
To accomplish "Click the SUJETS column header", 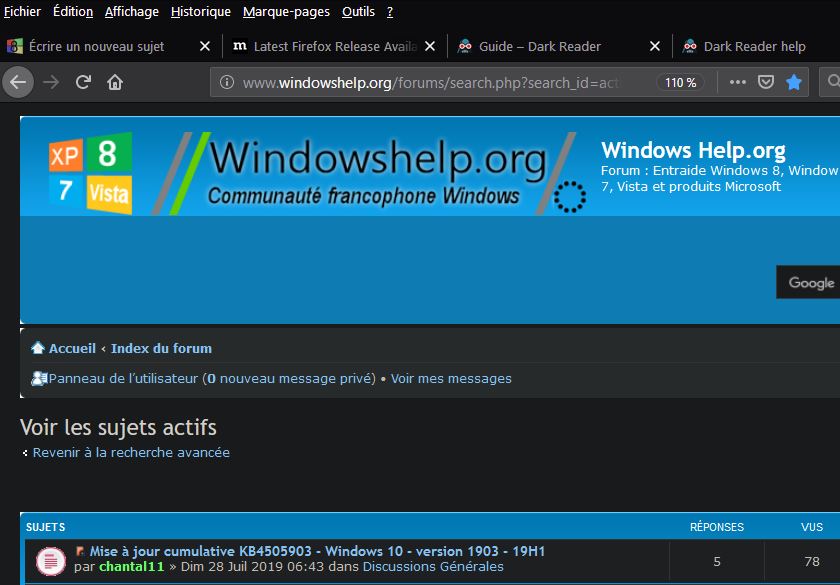I will pos(46,527).
